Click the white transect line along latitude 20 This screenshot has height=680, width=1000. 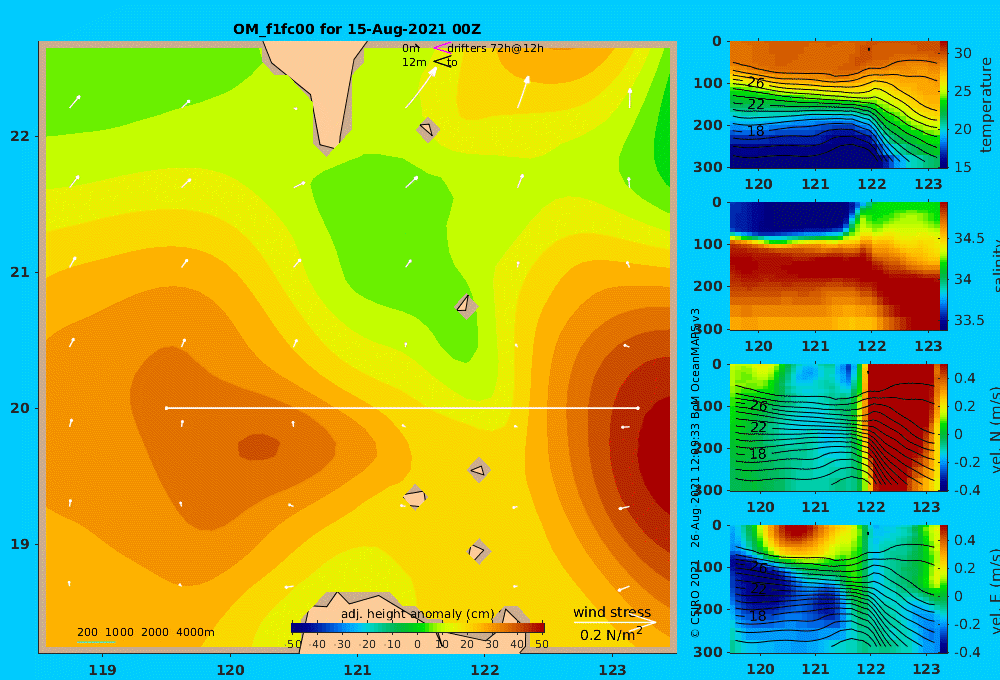(402, 408)
